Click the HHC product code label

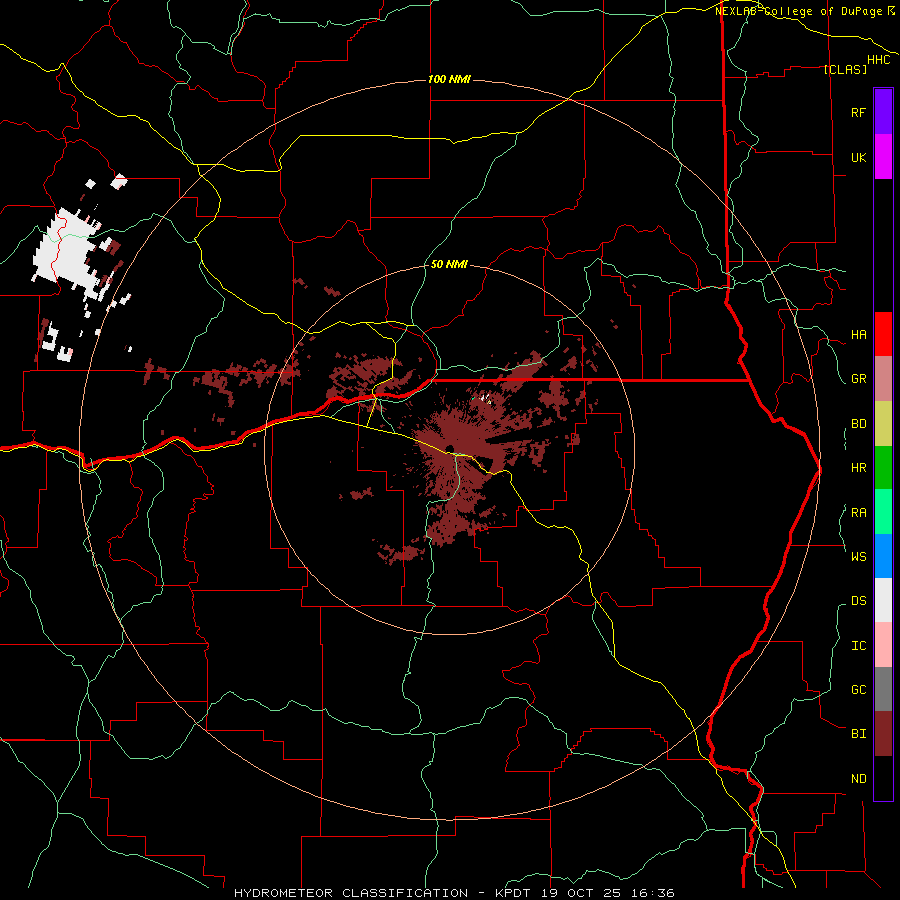(879, 60)
